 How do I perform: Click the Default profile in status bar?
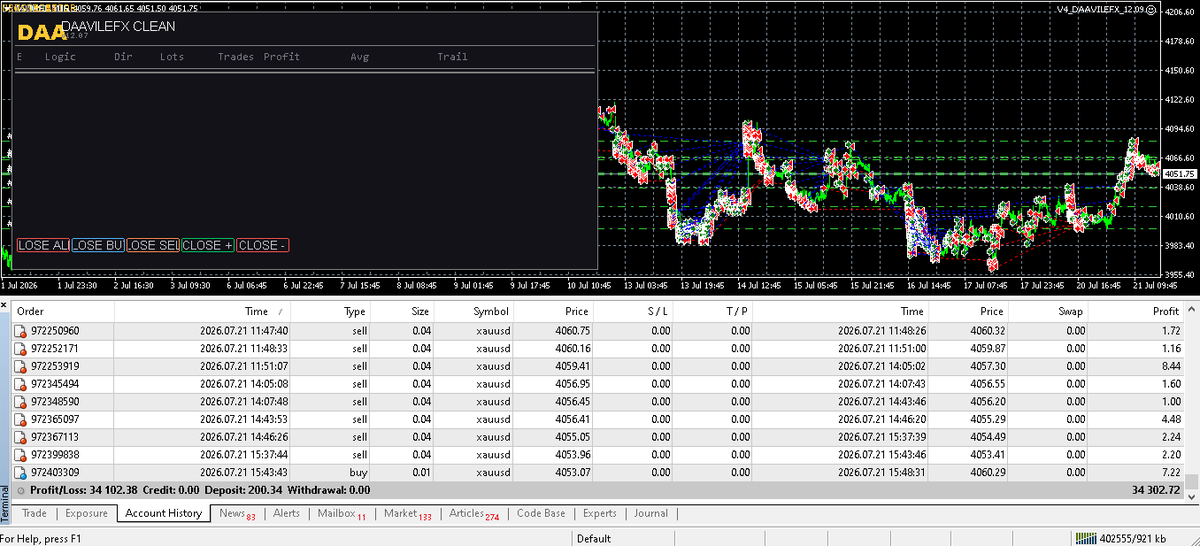click(593, 539)
